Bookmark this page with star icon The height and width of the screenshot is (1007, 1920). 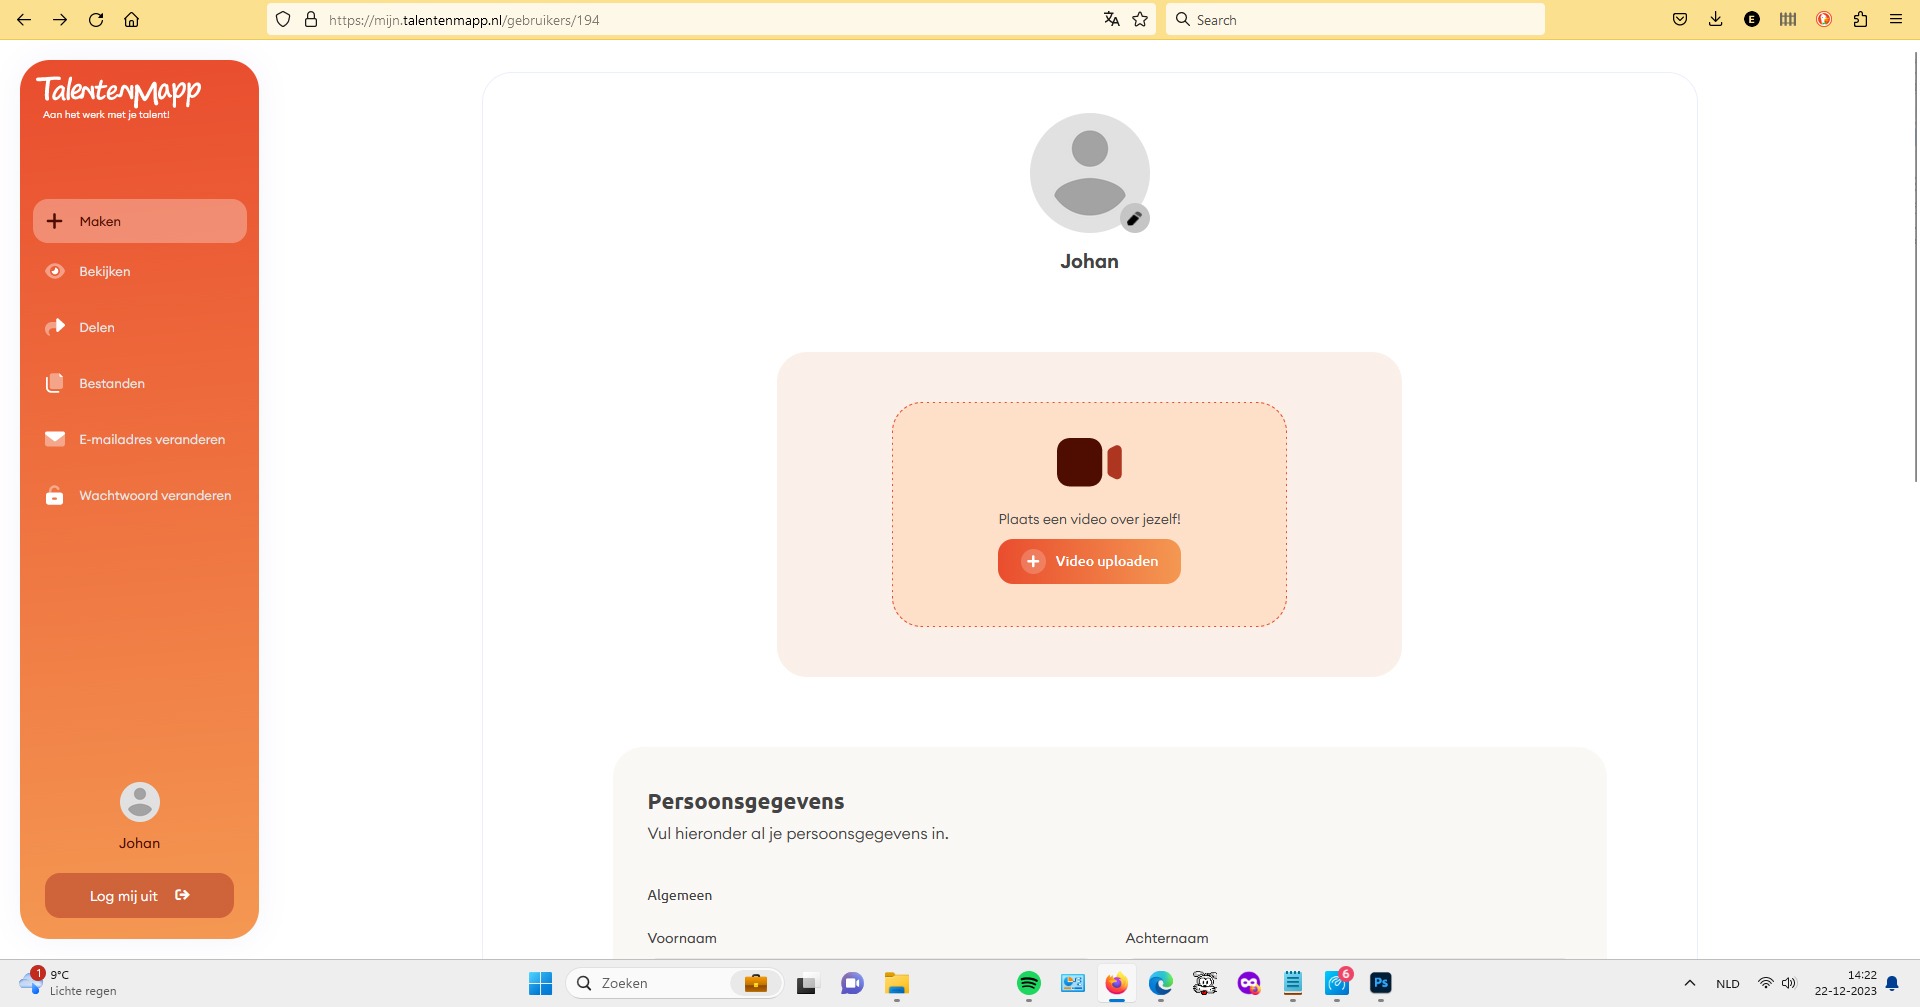(x=1140, y=19)
